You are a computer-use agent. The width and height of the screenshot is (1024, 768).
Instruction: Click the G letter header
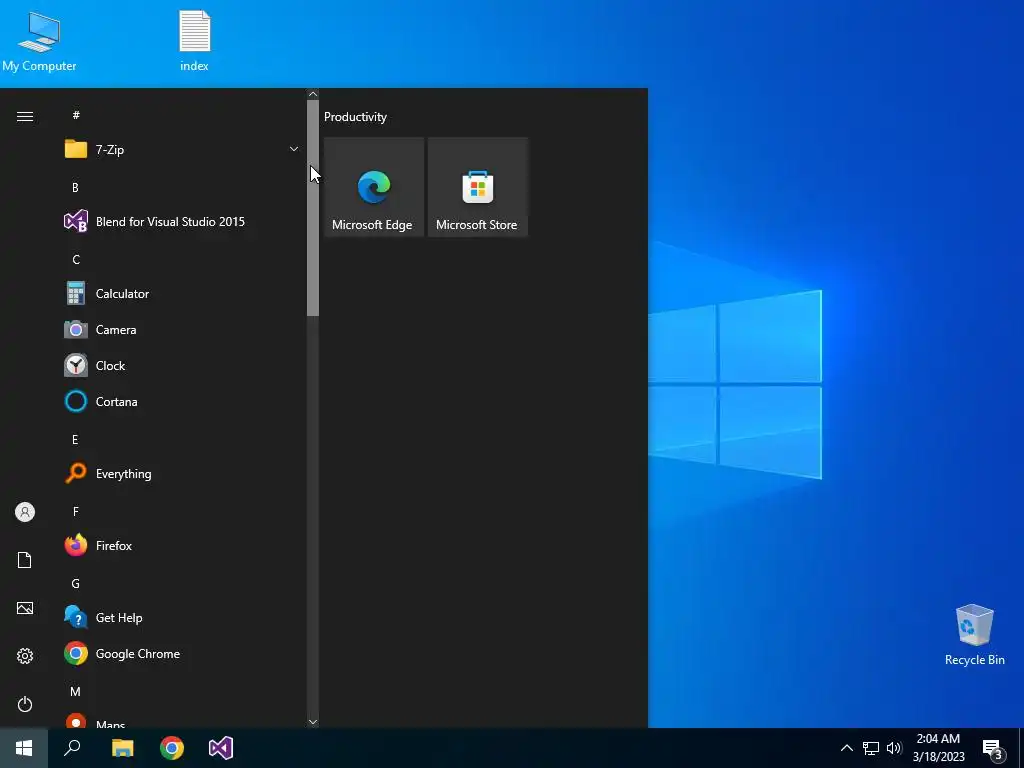pos(76,583)
